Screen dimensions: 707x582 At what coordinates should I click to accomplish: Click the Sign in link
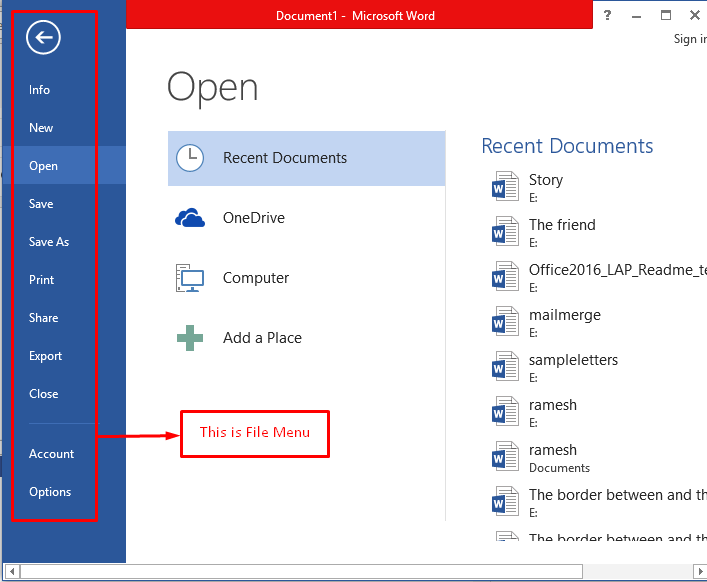[690, 39]
